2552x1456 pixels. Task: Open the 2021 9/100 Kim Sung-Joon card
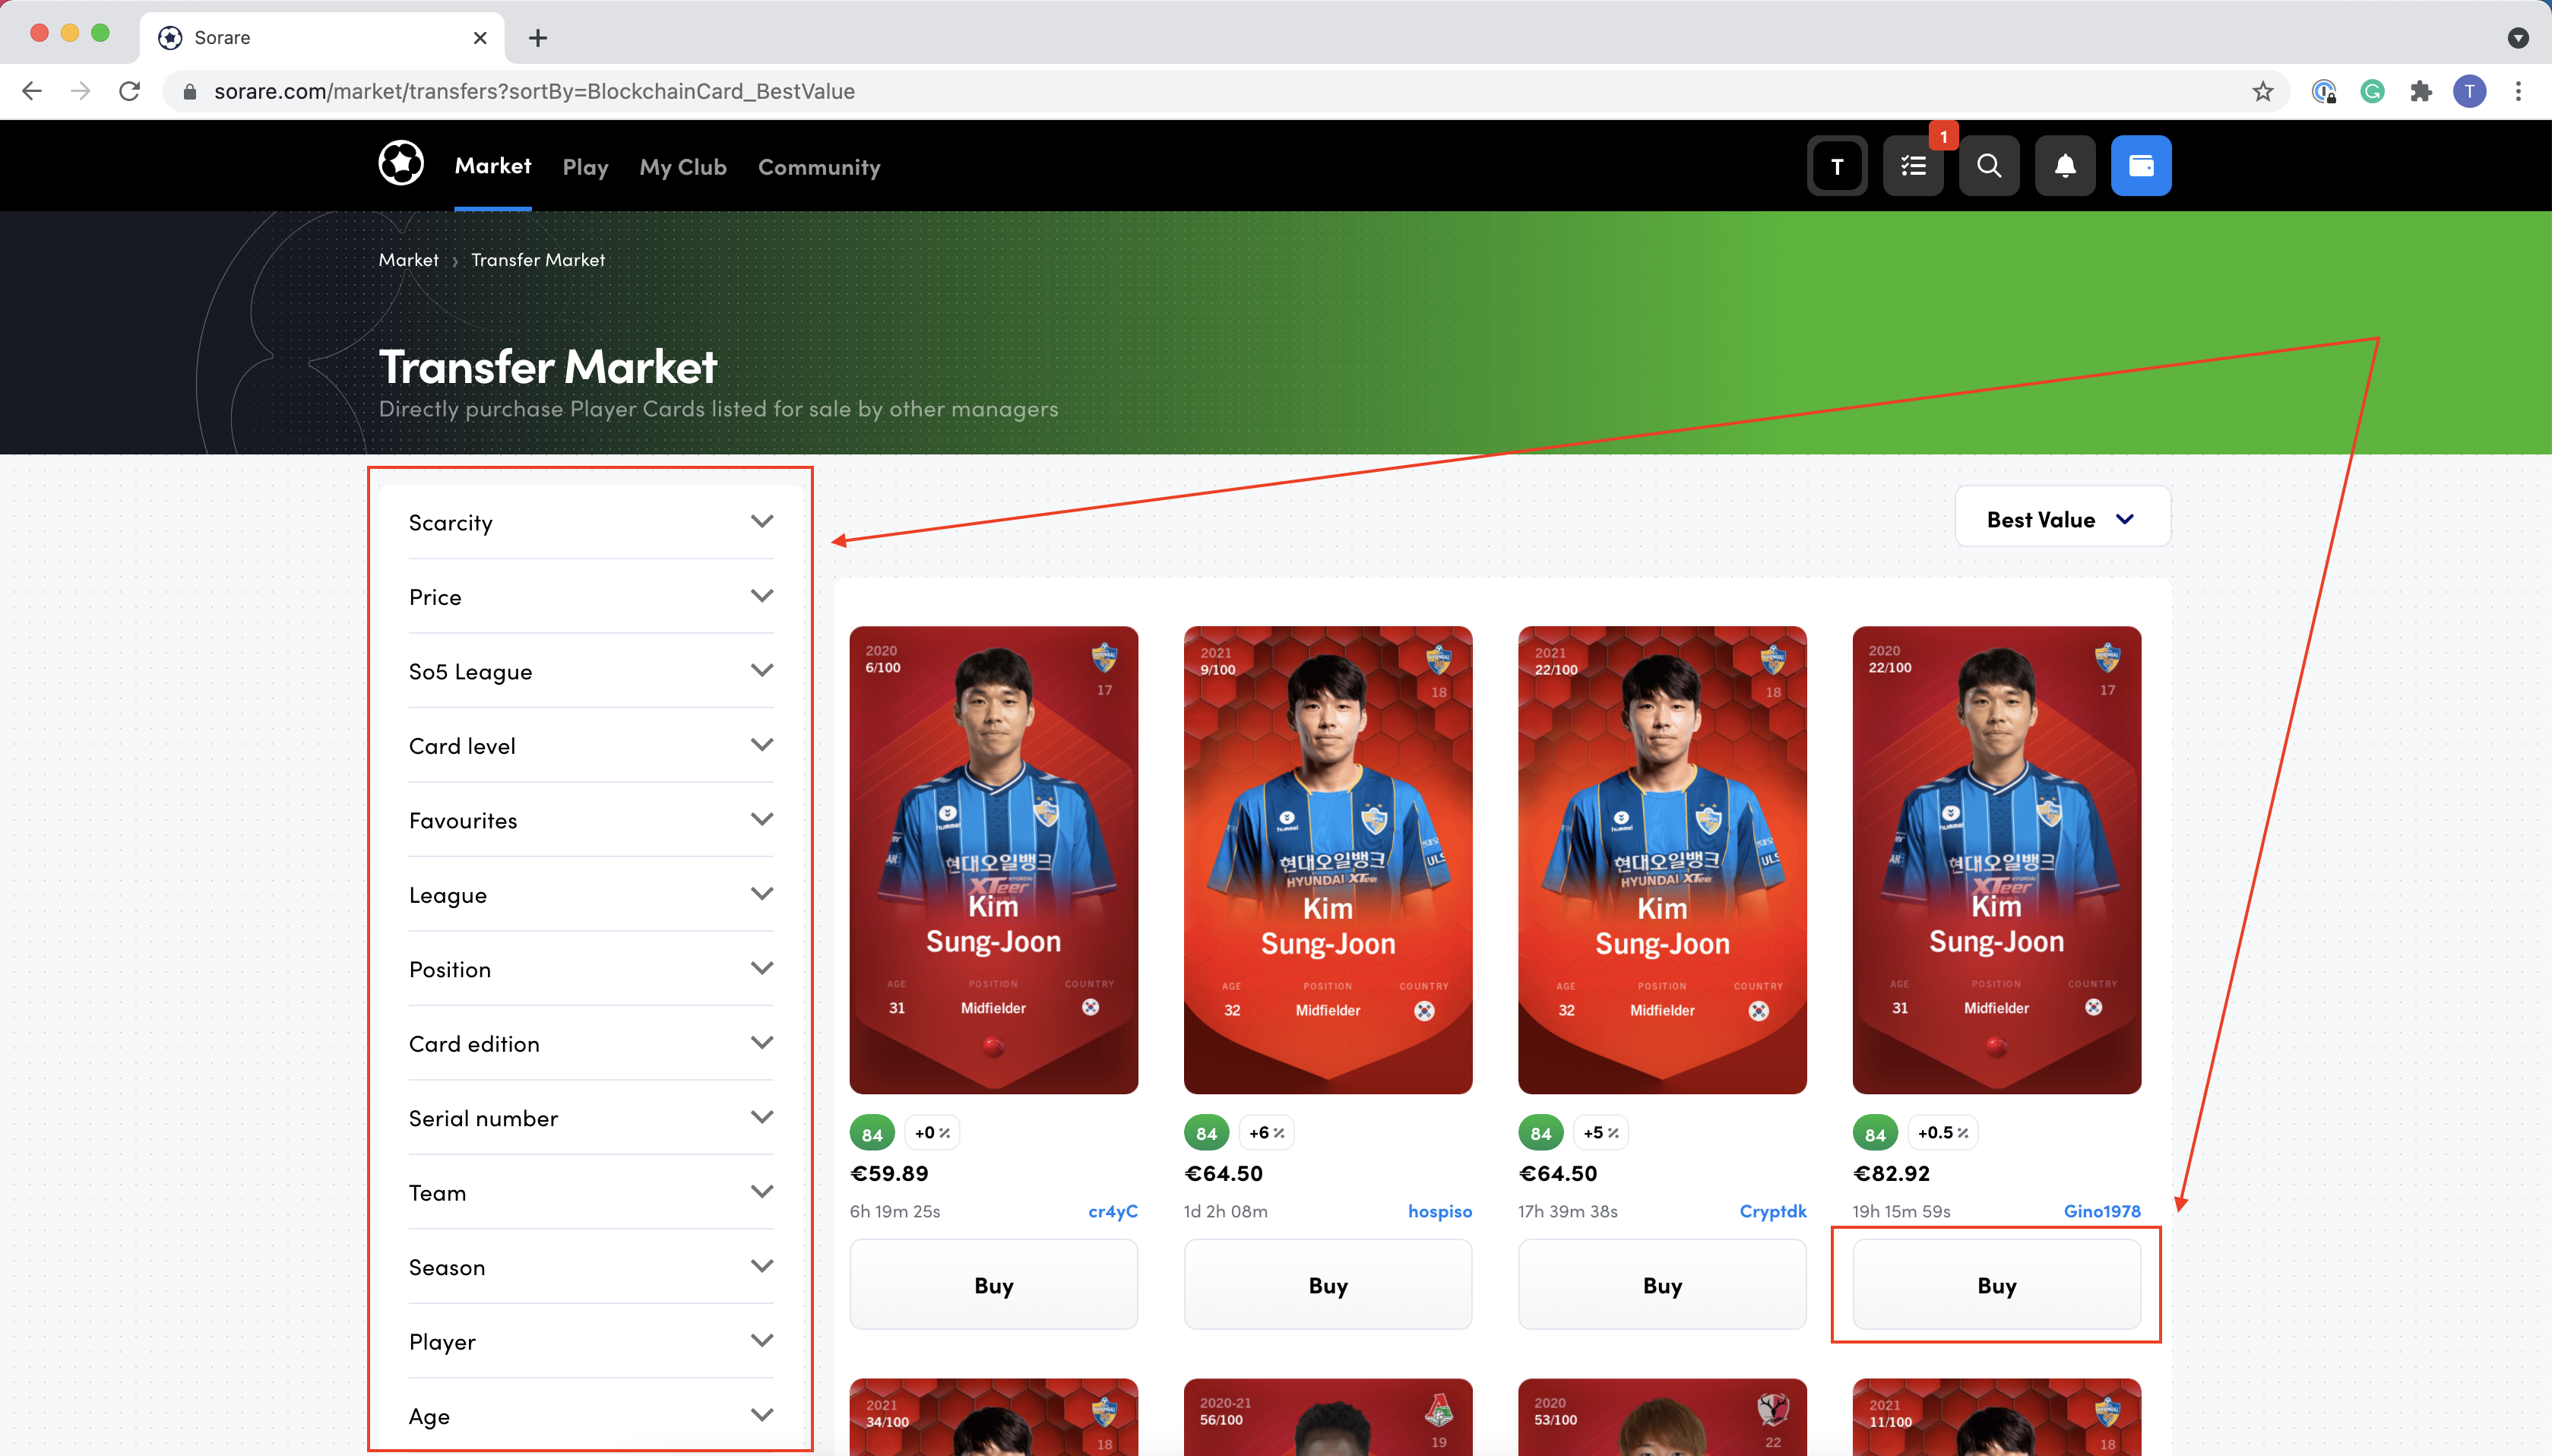pyautogui.click(x=1328, y=860)
